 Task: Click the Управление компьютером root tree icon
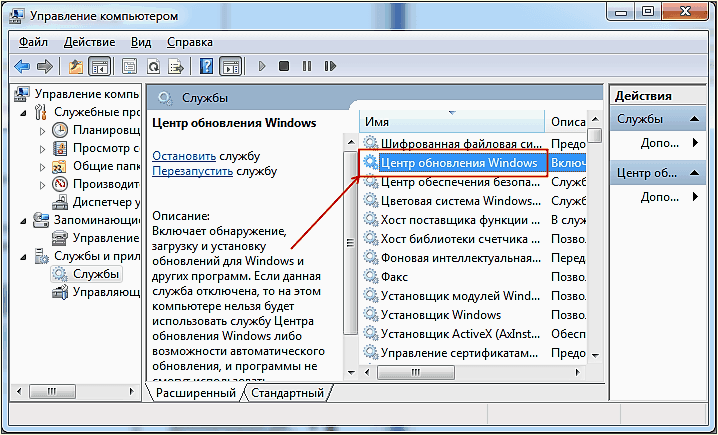tap(22, 94)
